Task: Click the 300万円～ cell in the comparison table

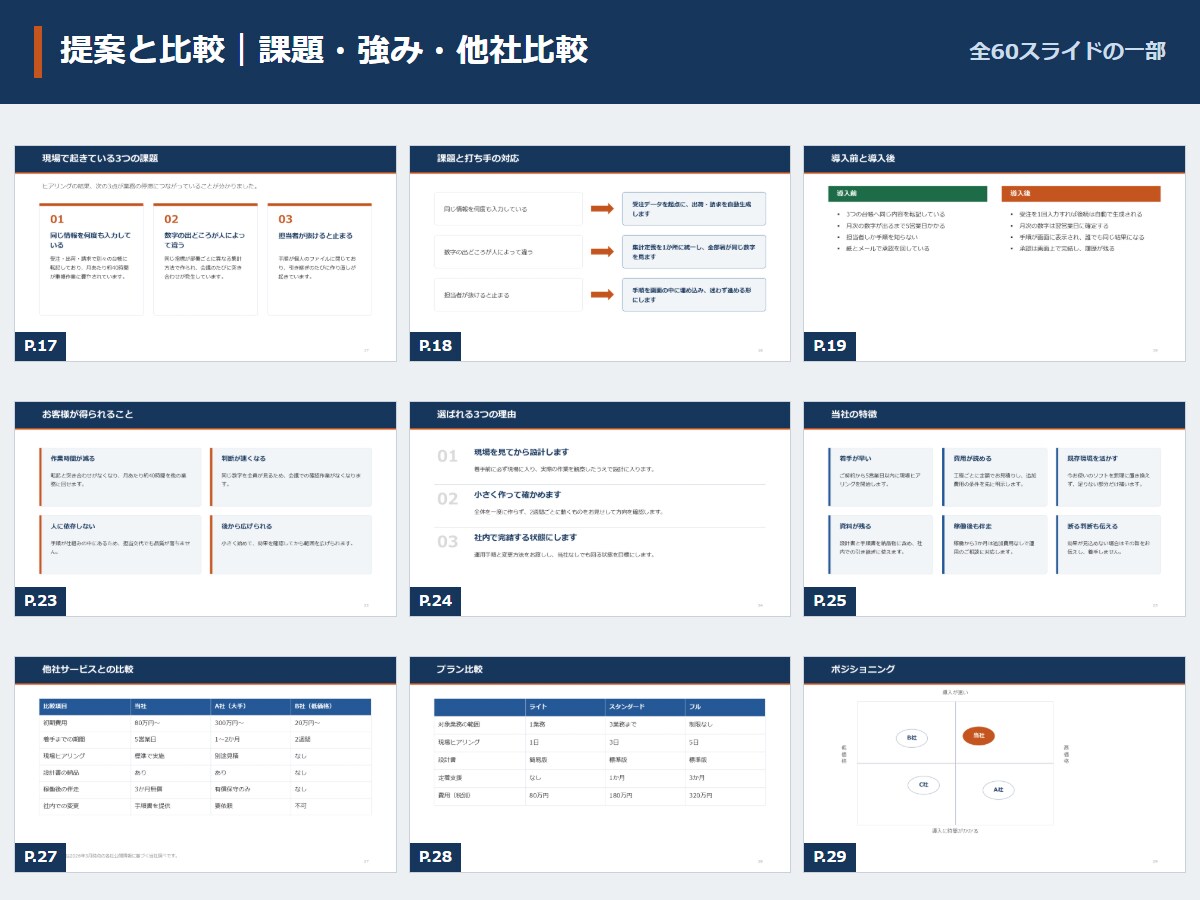Action: pyautogui.click(x=250, y=723)
